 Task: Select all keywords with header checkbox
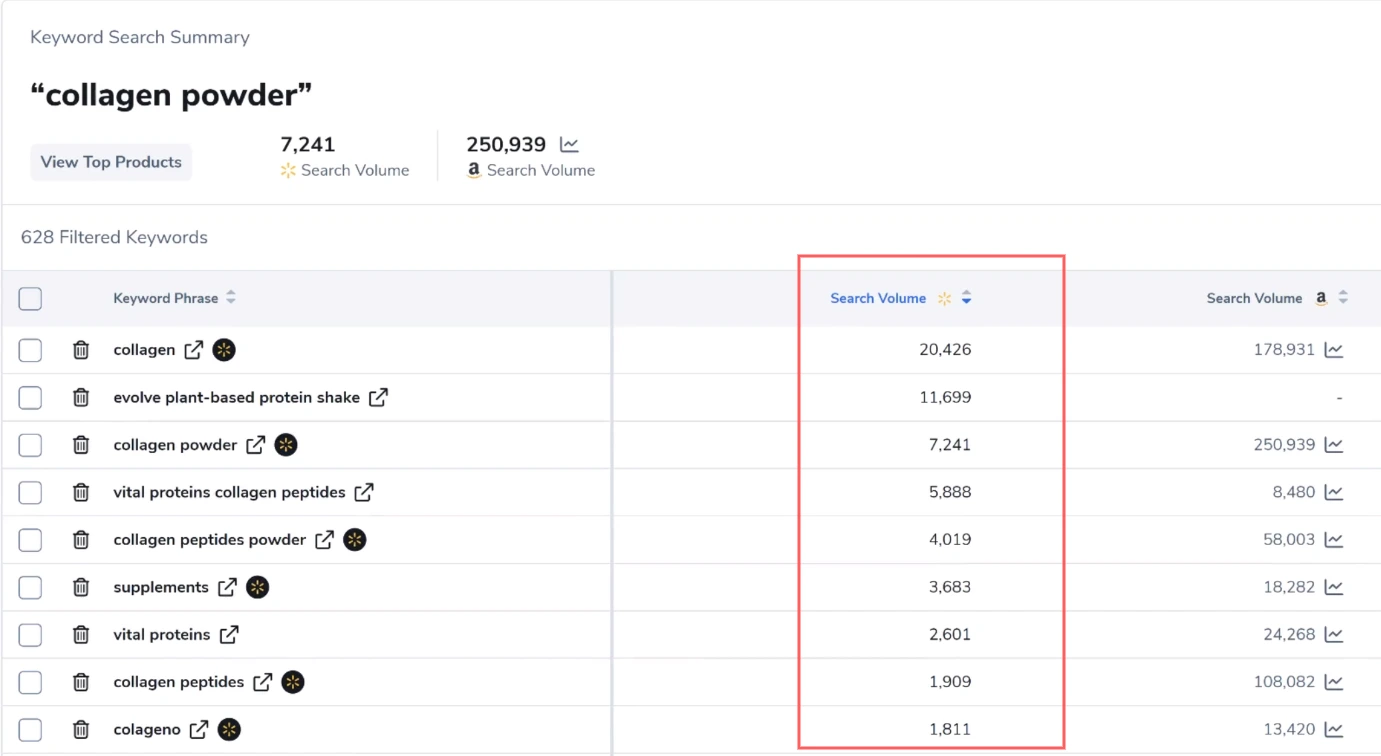30,298
